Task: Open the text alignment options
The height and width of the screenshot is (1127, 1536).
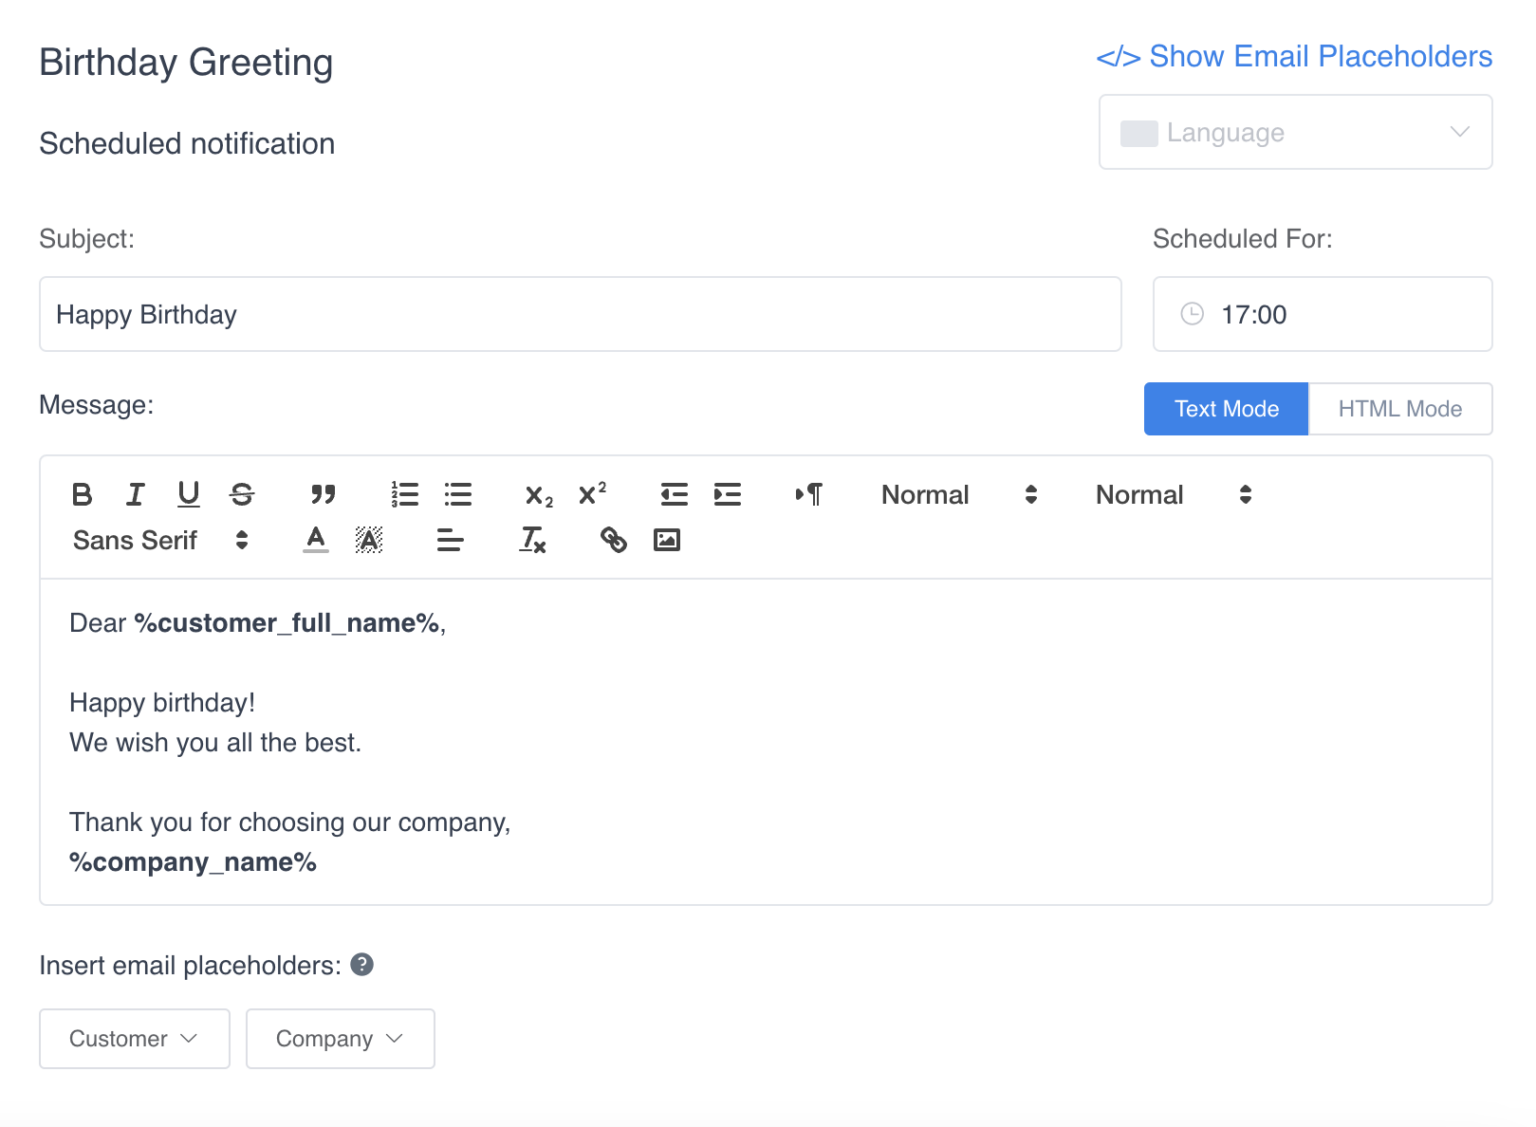Action: tap(450, 540)
